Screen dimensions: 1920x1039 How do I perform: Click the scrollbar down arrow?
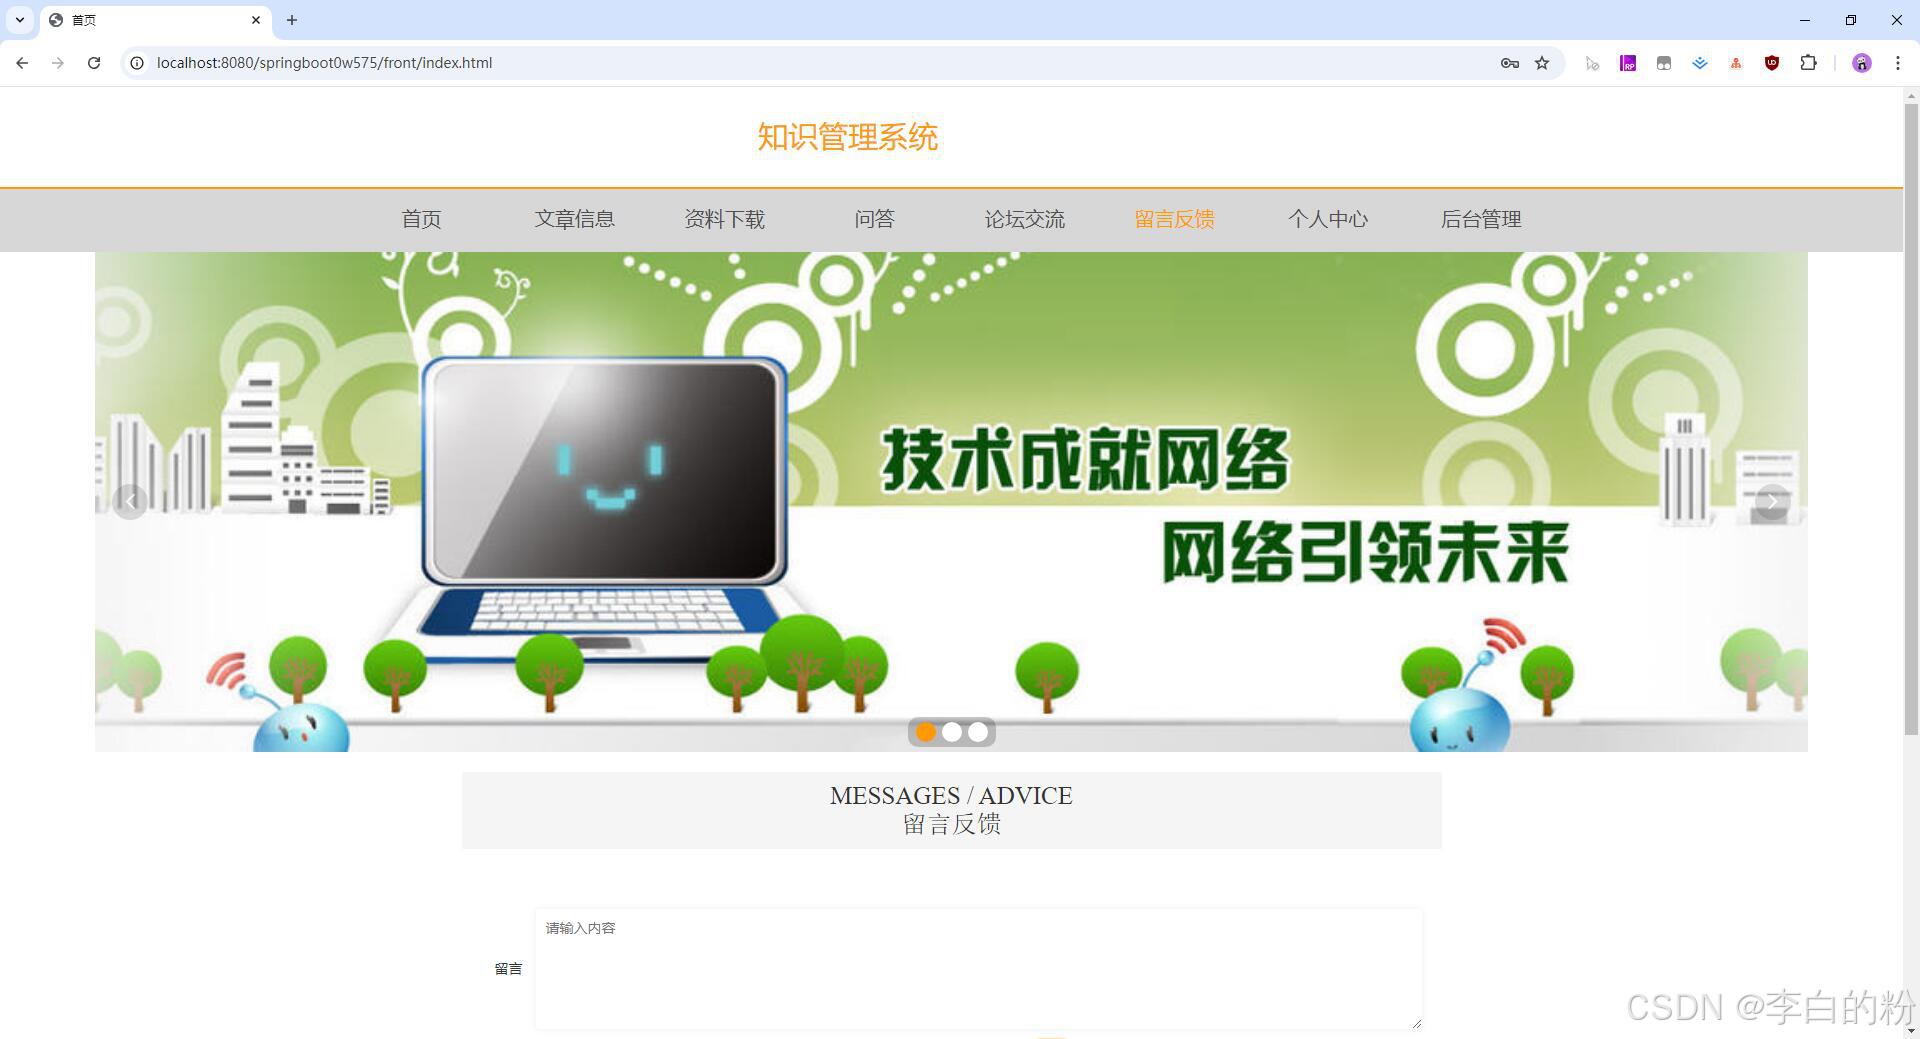pyautogui.click(x=1911, y=1031)
